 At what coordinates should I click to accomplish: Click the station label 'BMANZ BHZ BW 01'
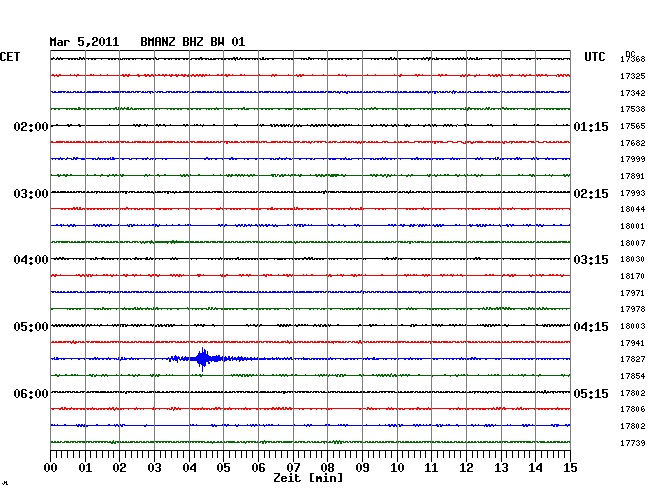[x=192, y=42]
